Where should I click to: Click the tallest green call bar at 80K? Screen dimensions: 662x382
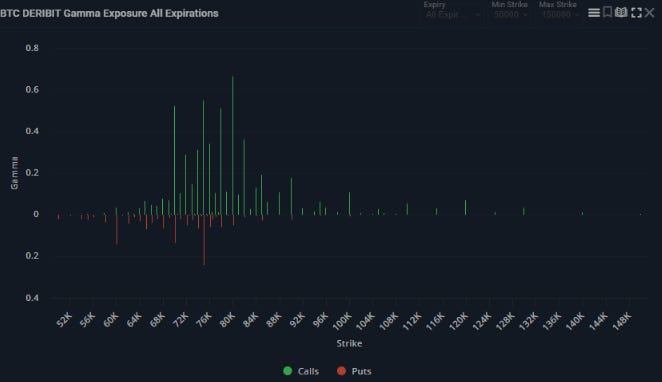(x=233, y=145)
